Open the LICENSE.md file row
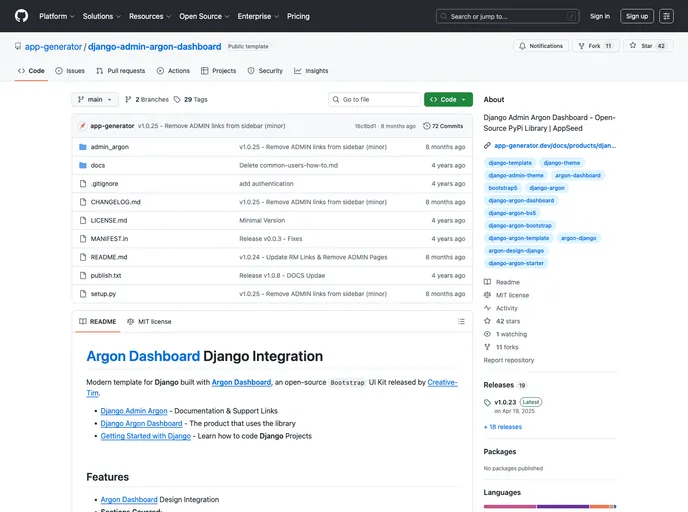 click(x=272, y=220)
